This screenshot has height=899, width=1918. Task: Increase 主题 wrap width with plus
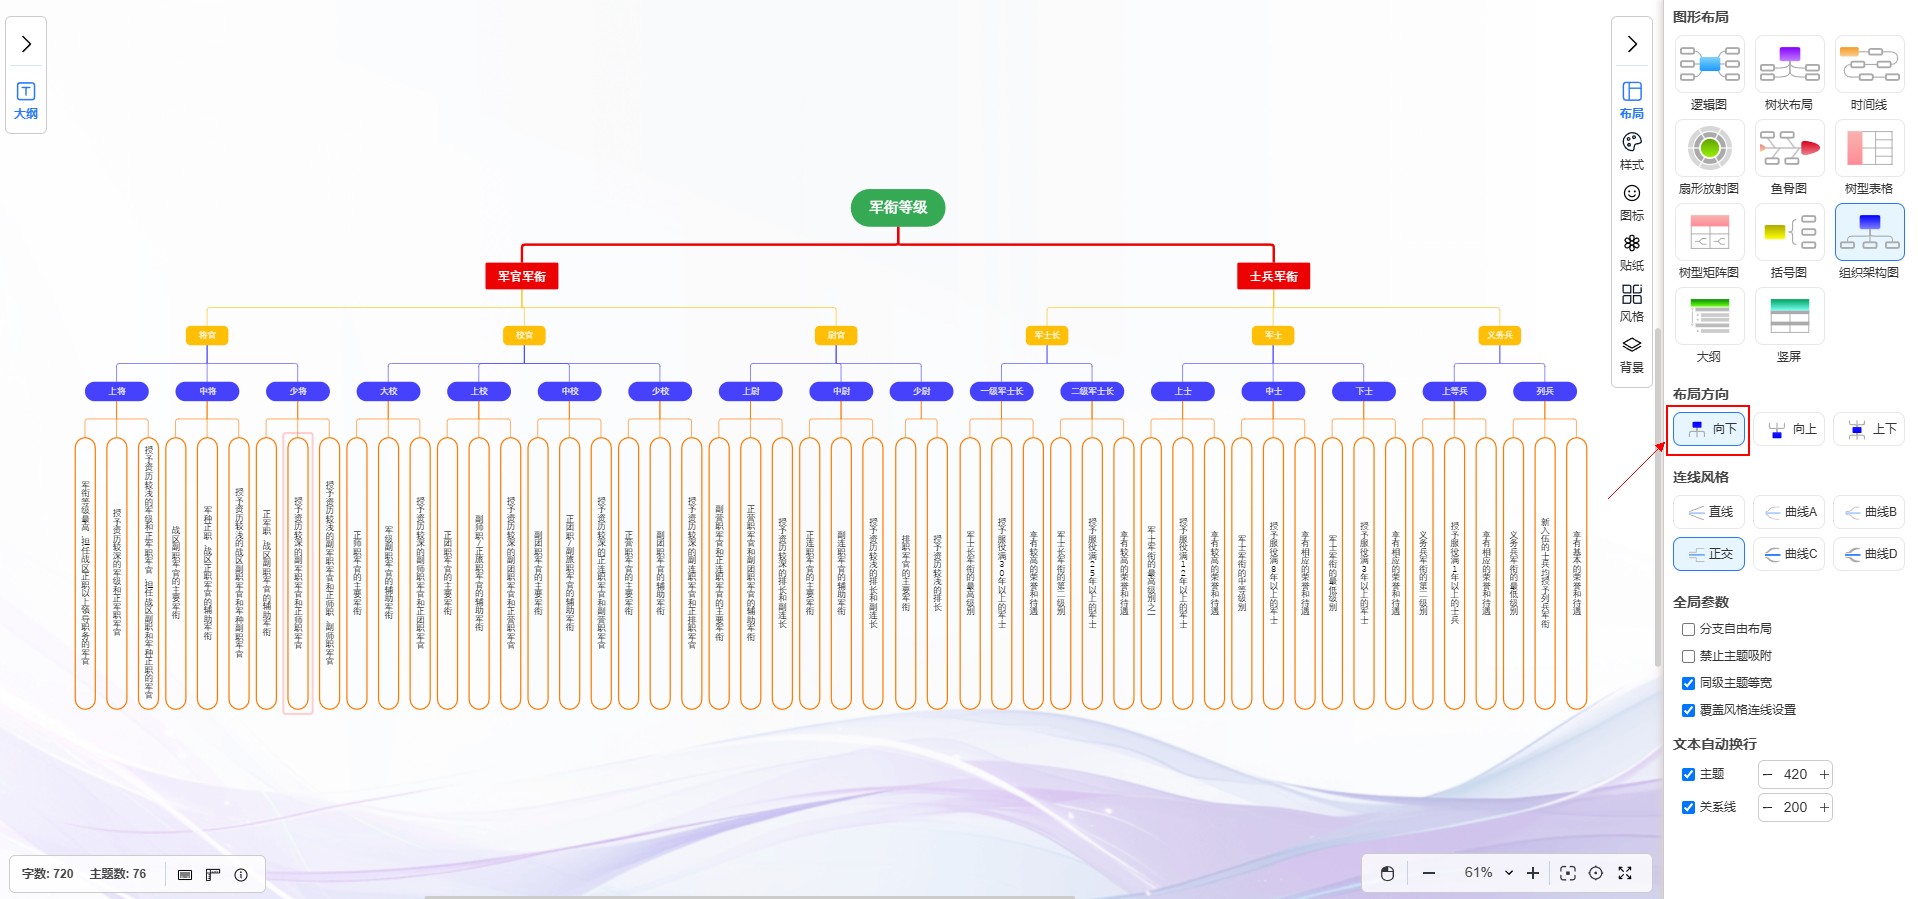[1824, 774]
